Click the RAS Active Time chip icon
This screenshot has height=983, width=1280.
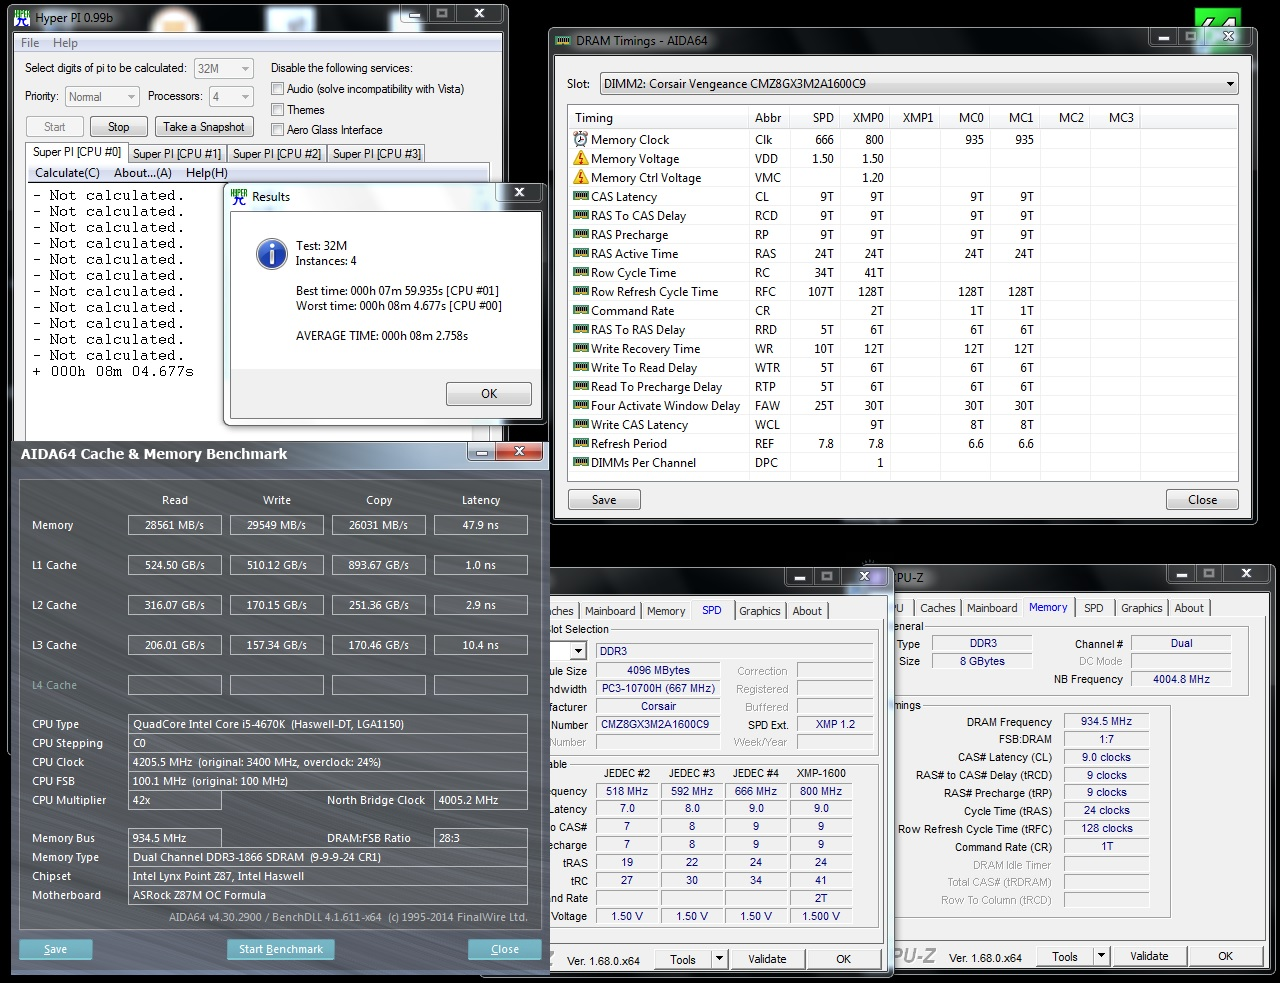[x=581, y=253]
